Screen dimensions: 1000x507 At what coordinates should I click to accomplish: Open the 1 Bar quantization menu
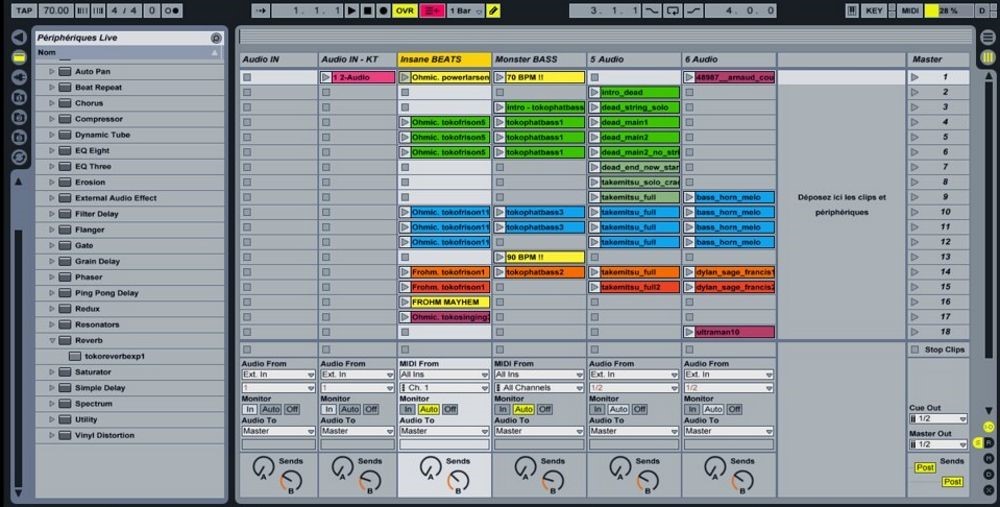(466, 10)
